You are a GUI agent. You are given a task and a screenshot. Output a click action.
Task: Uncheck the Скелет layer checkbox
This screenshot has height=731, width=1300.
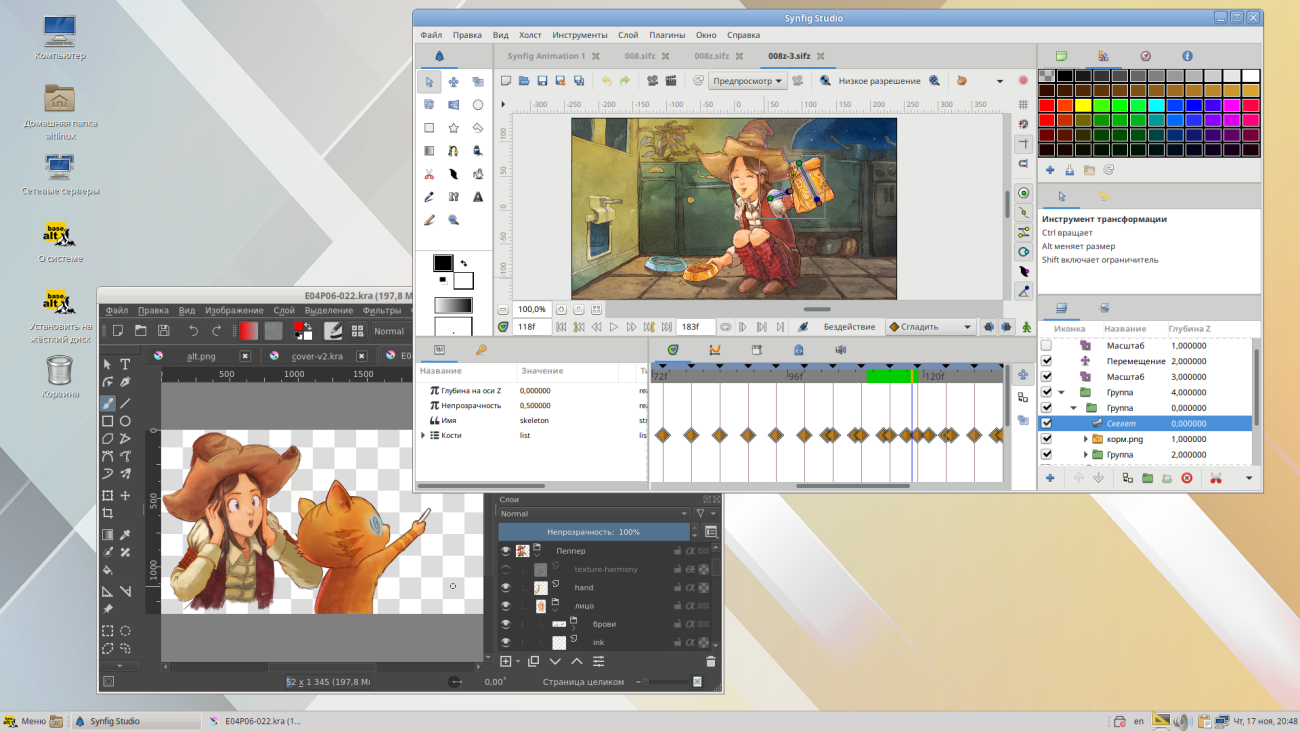[1047, 423]
